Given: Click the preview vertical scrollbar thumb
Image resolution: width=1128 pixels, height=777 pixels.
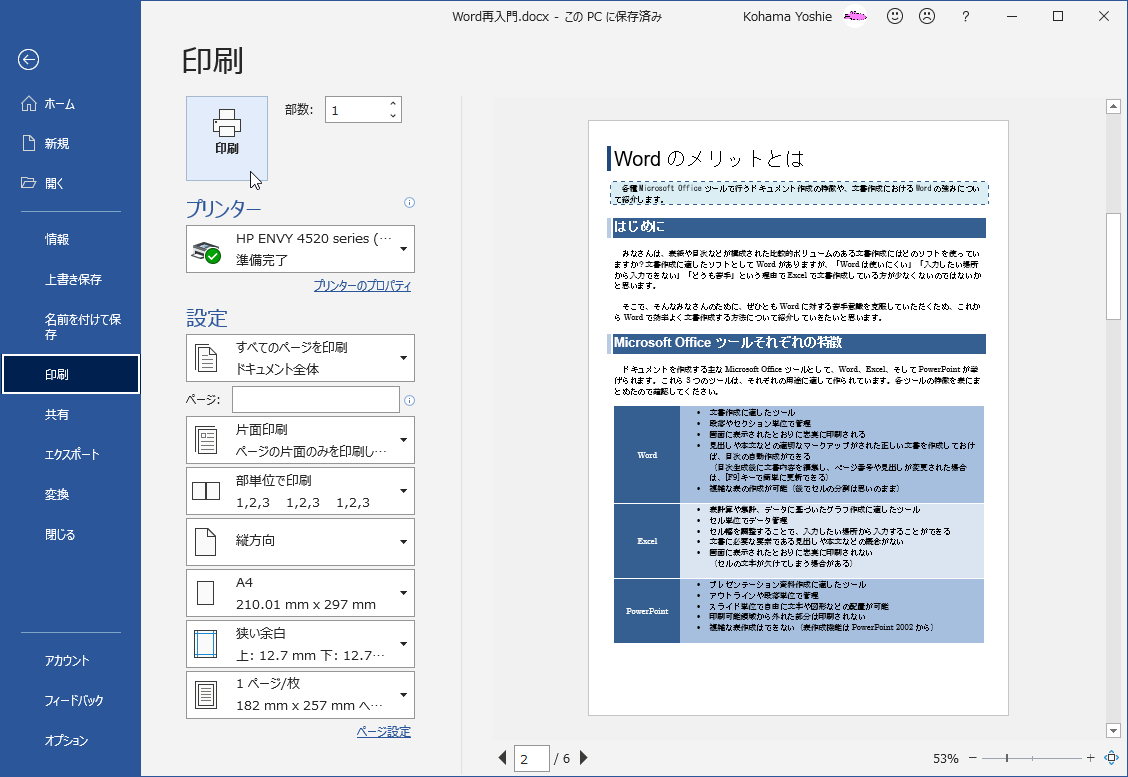Looking at the screenshot, I should tap(1113, 266).
